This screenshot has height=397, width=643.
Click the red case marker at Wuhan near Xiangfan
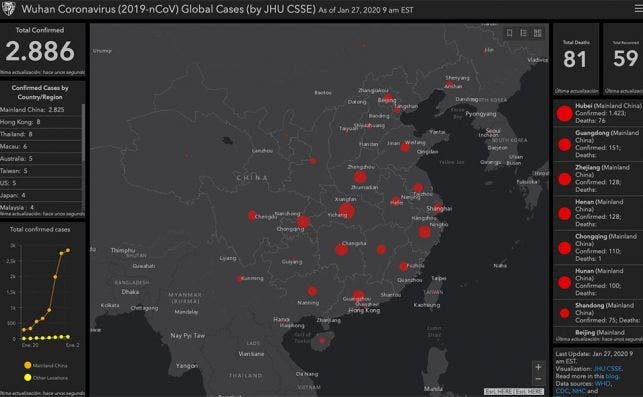coord(347,211)
